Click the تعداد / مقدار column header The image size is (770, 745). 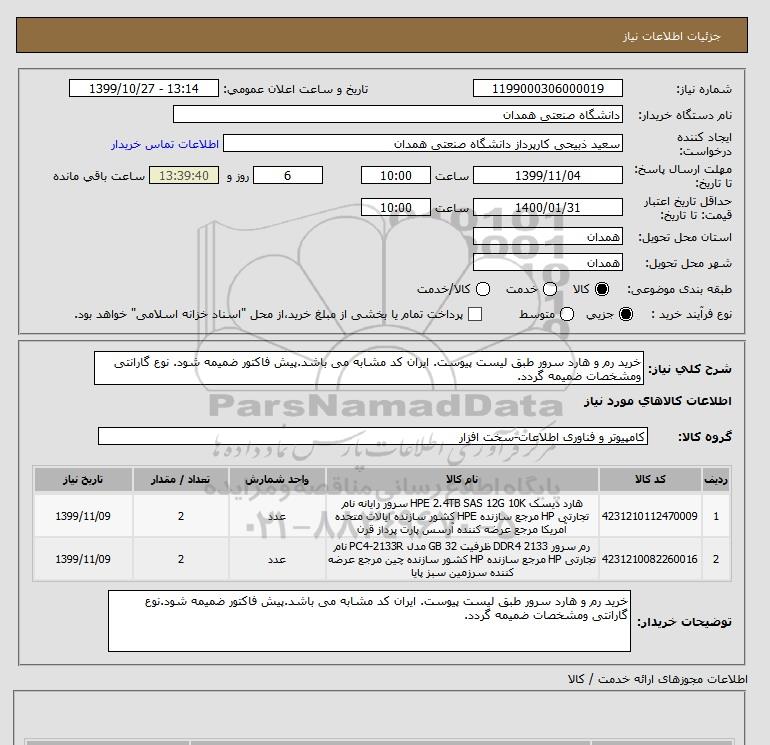click(181, 480)
